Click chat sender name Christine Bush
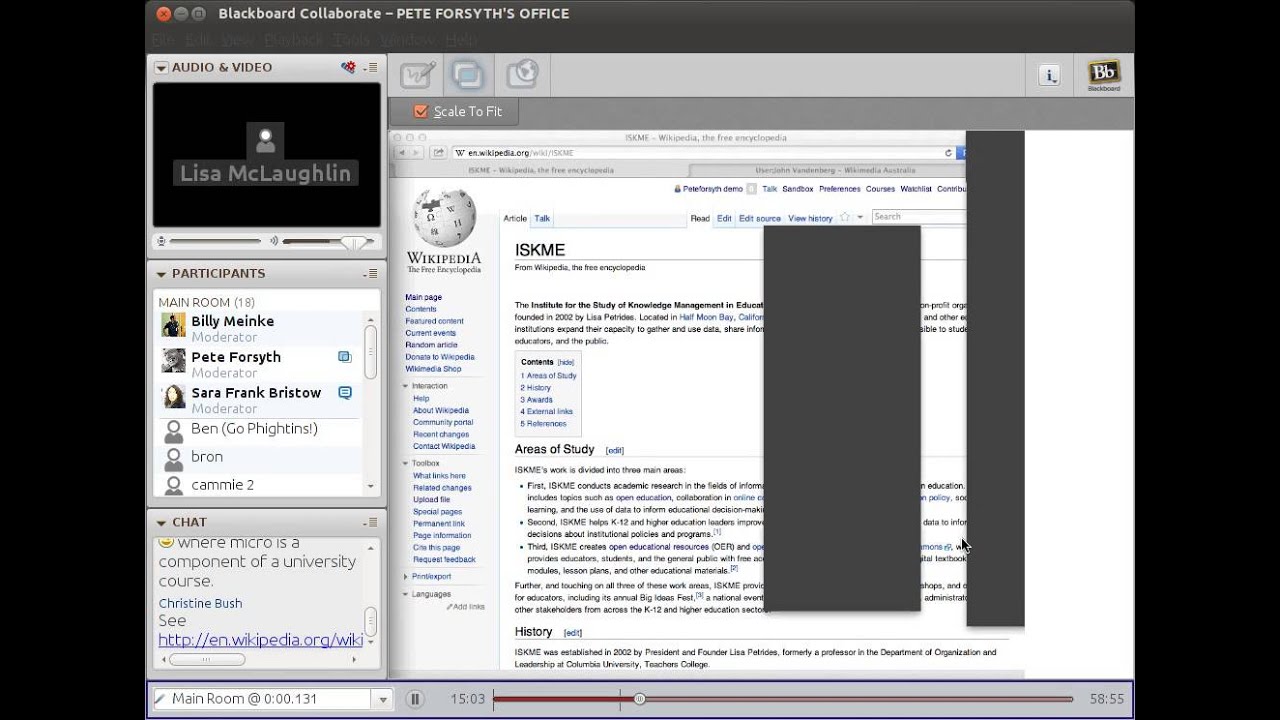 (x=200, y=603)
